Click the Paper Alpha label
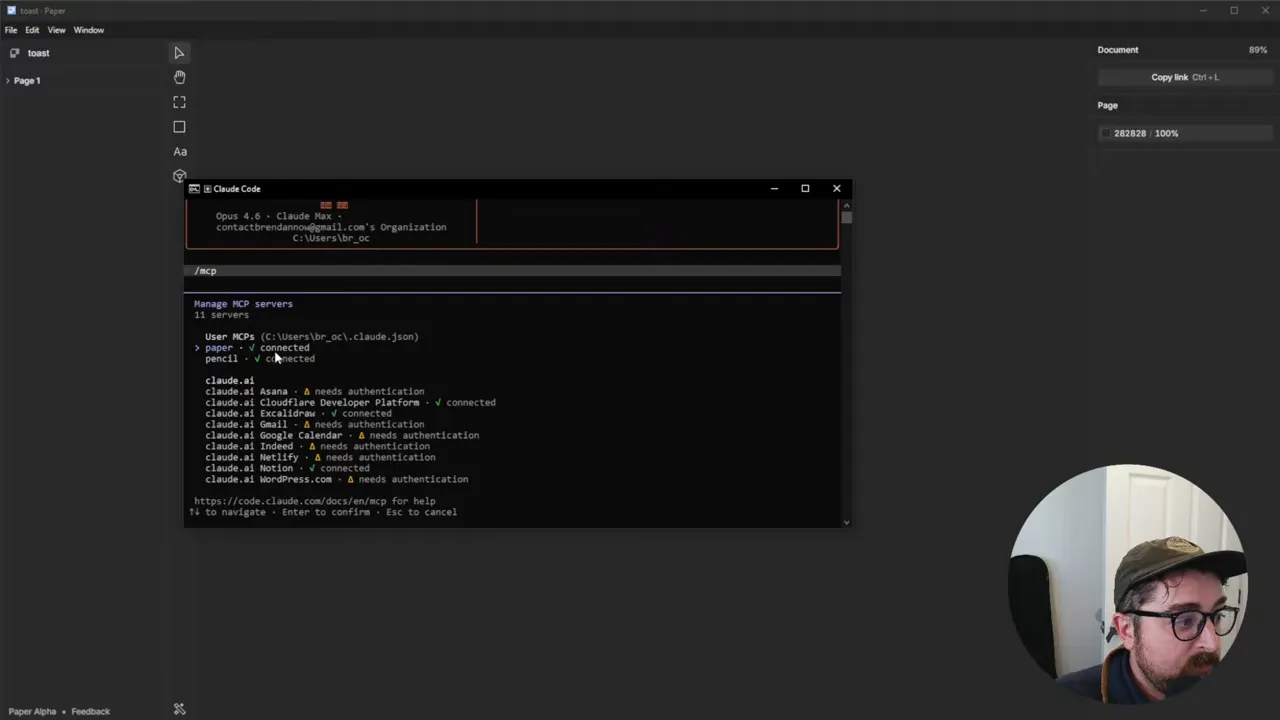1280x720 pixels. tap(32, 711)
